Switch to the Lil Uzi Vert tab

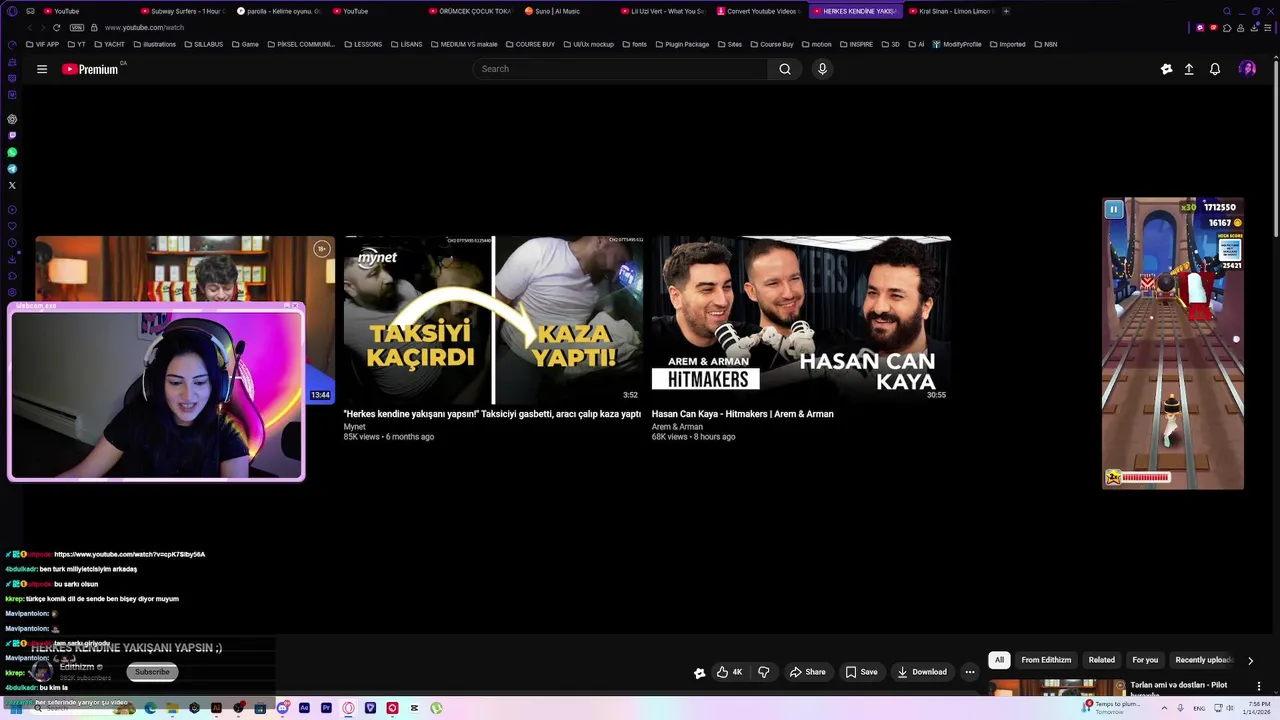tap(661, 11)
